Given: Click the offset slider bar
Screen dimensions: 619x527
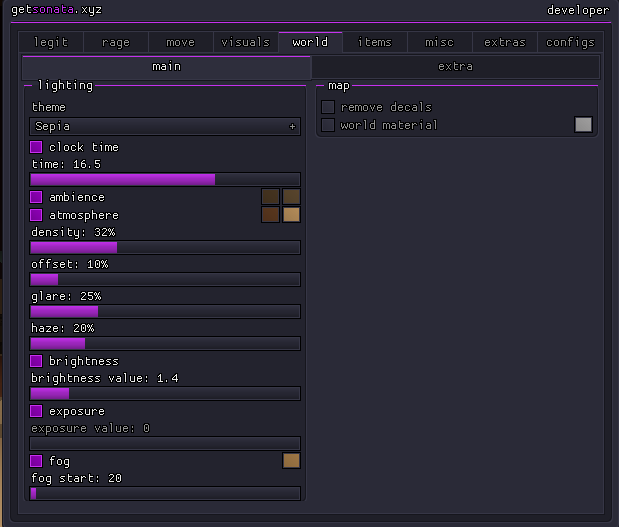Looking at the screenshot, I should click(x=165, y=279).
